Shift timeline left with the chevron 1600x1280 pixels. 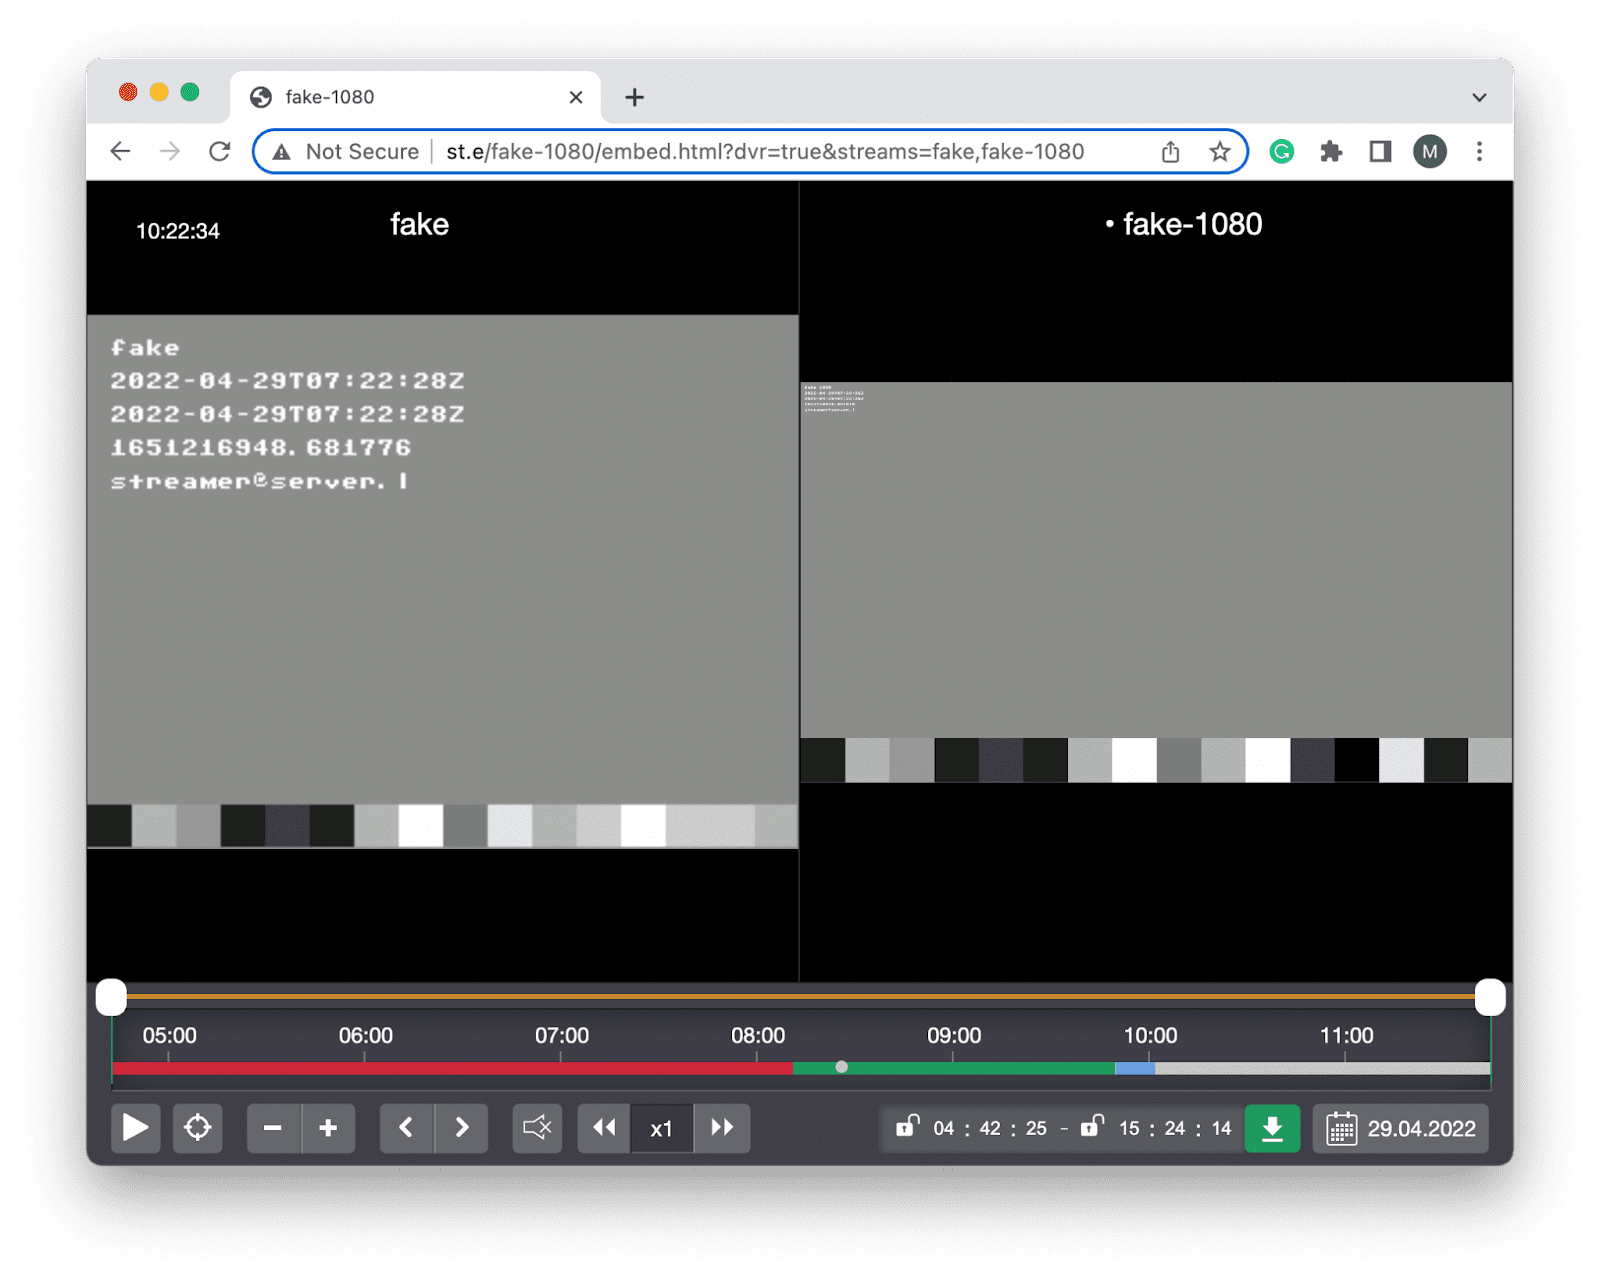(406, 1128)
